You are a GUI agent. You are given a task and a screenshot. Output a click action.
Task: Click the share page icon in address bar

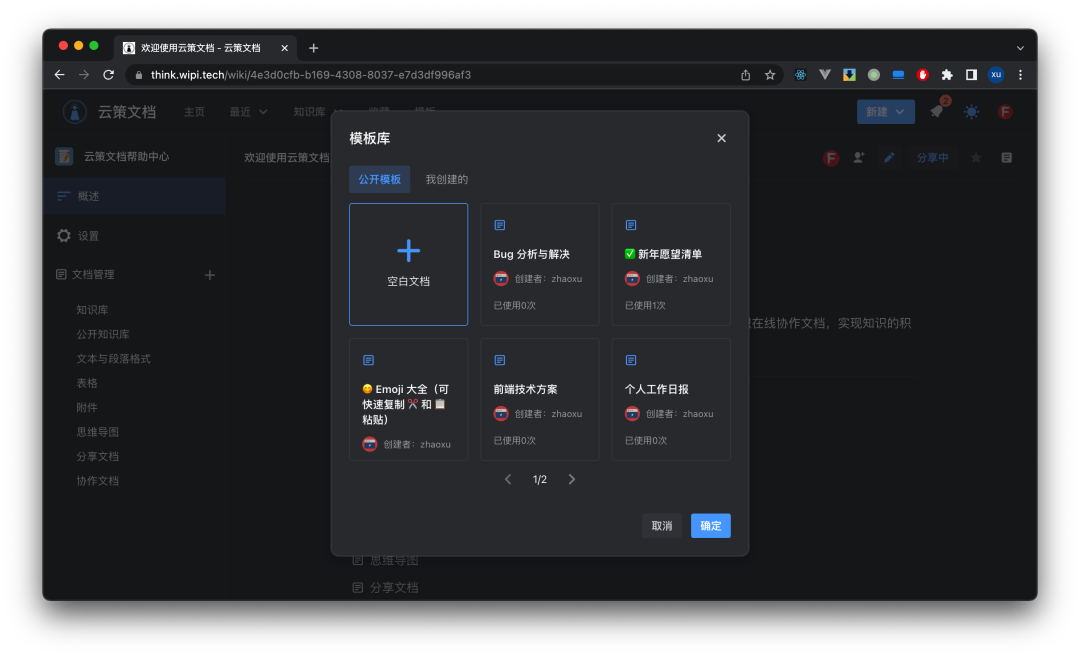click(x=745, y=75)
